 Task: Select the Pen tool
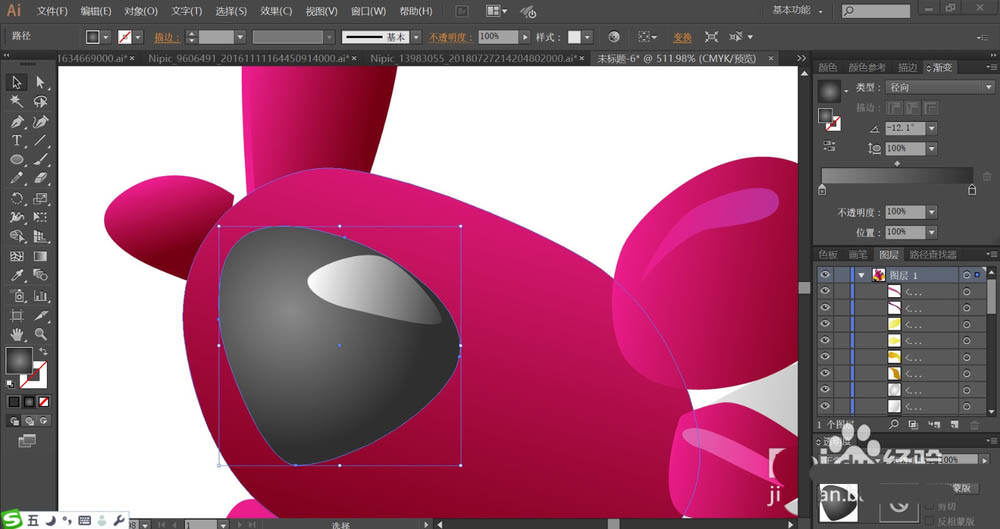click(x=17, y=121)
